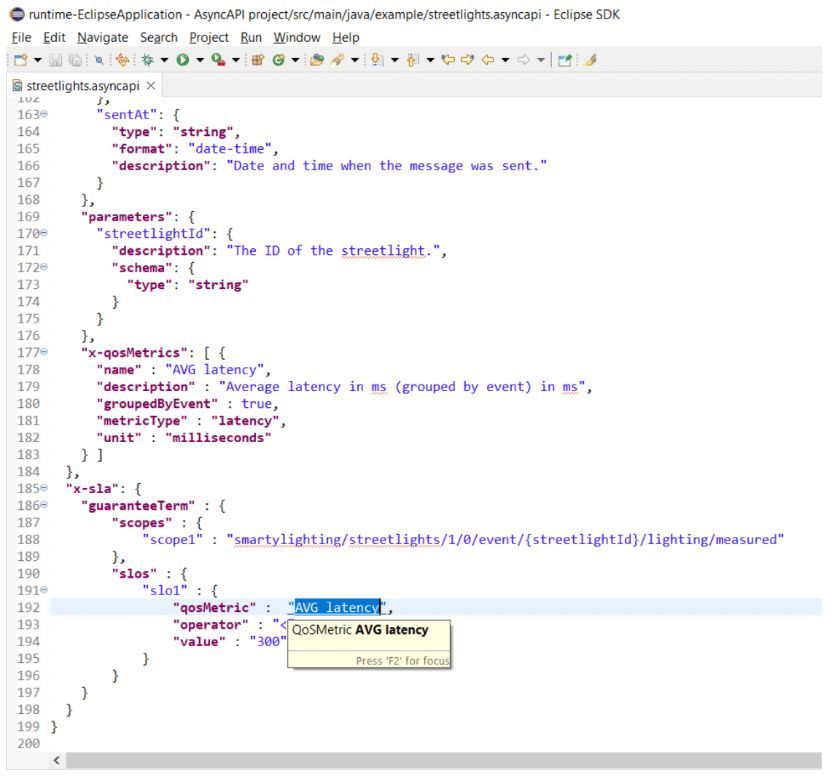
Task: Collapse the x-sla block at line 185
Action: coord(44,488)
